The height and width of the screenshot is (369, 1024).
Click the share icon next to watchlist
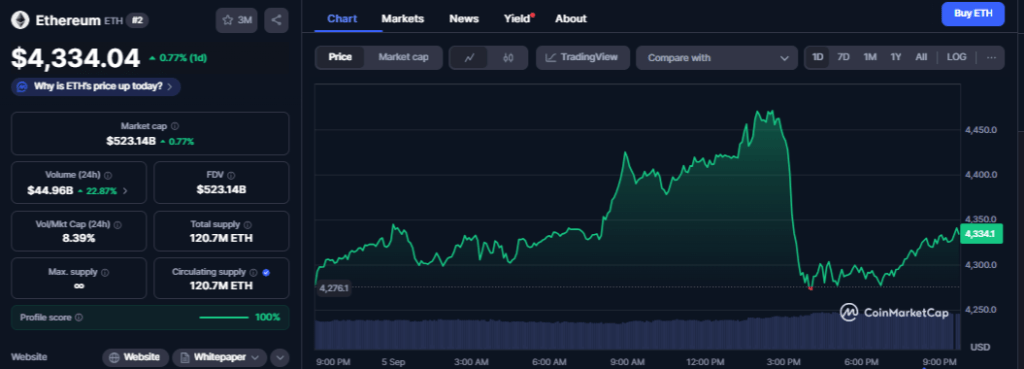pyautogui.click(x=276, y=20)
